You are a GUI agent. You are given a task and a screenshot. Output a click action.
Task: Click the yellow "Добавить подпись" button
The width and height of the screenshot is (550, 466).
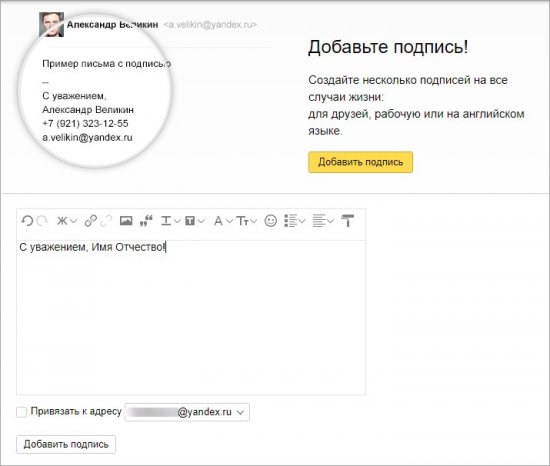(x=361, y=162)
